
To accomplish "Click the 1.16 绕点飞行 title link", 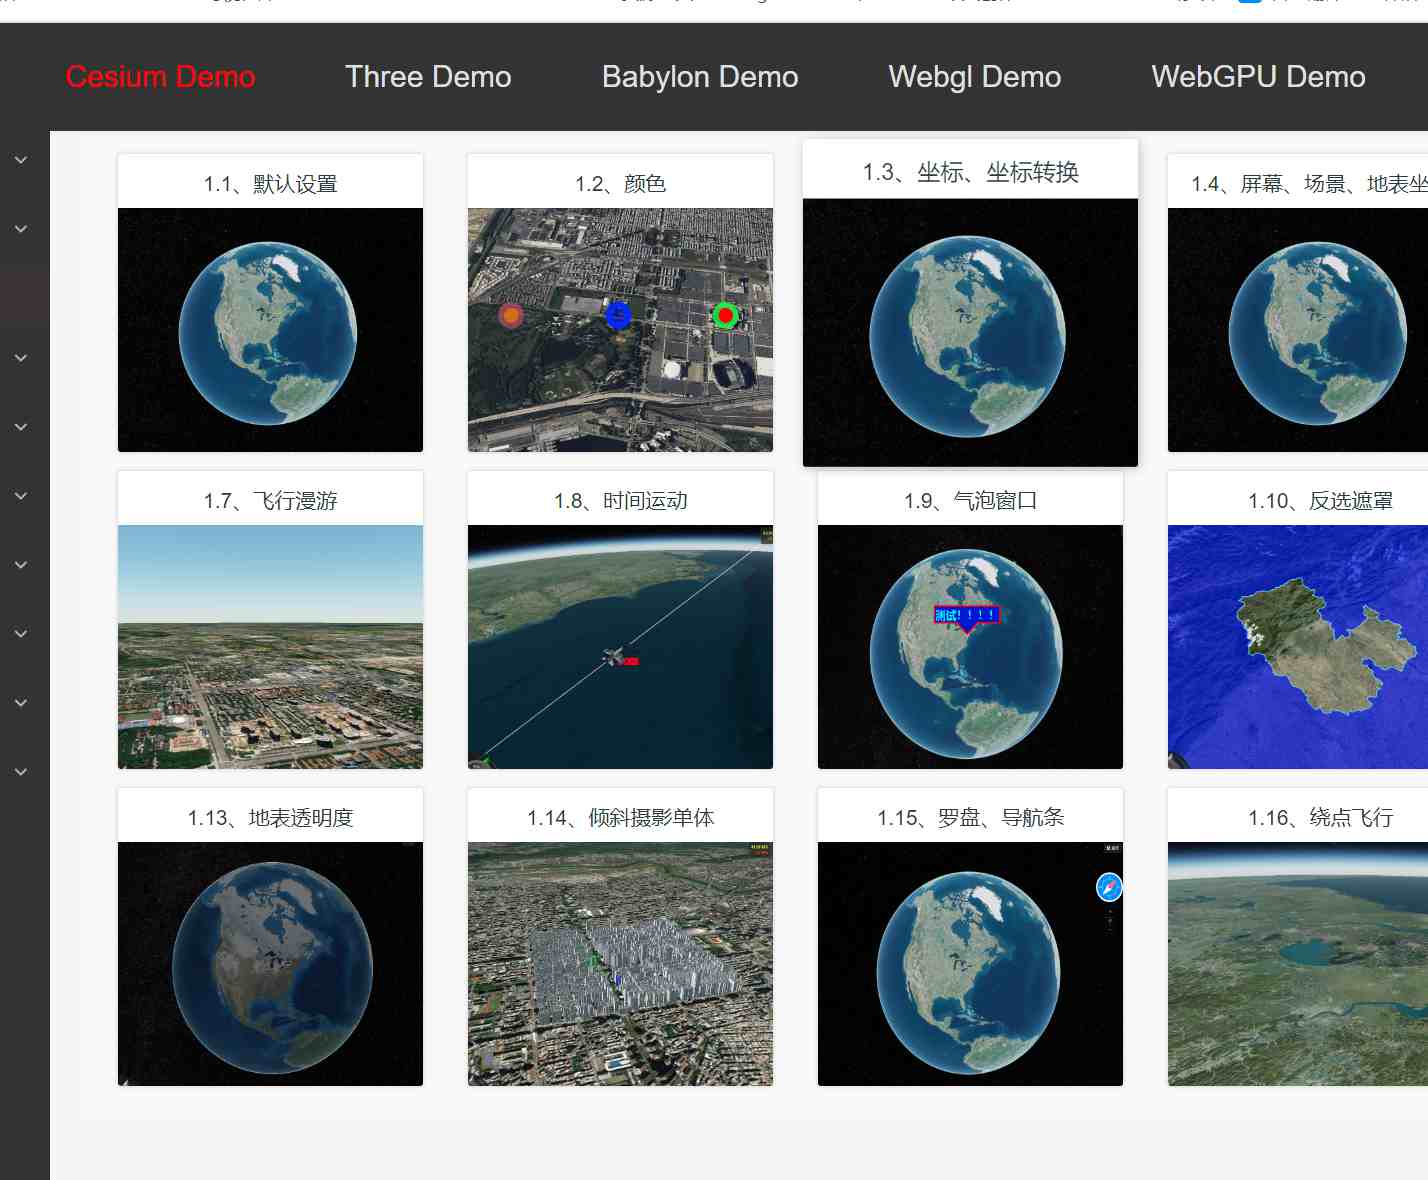I will click(x=1320, y=817).
